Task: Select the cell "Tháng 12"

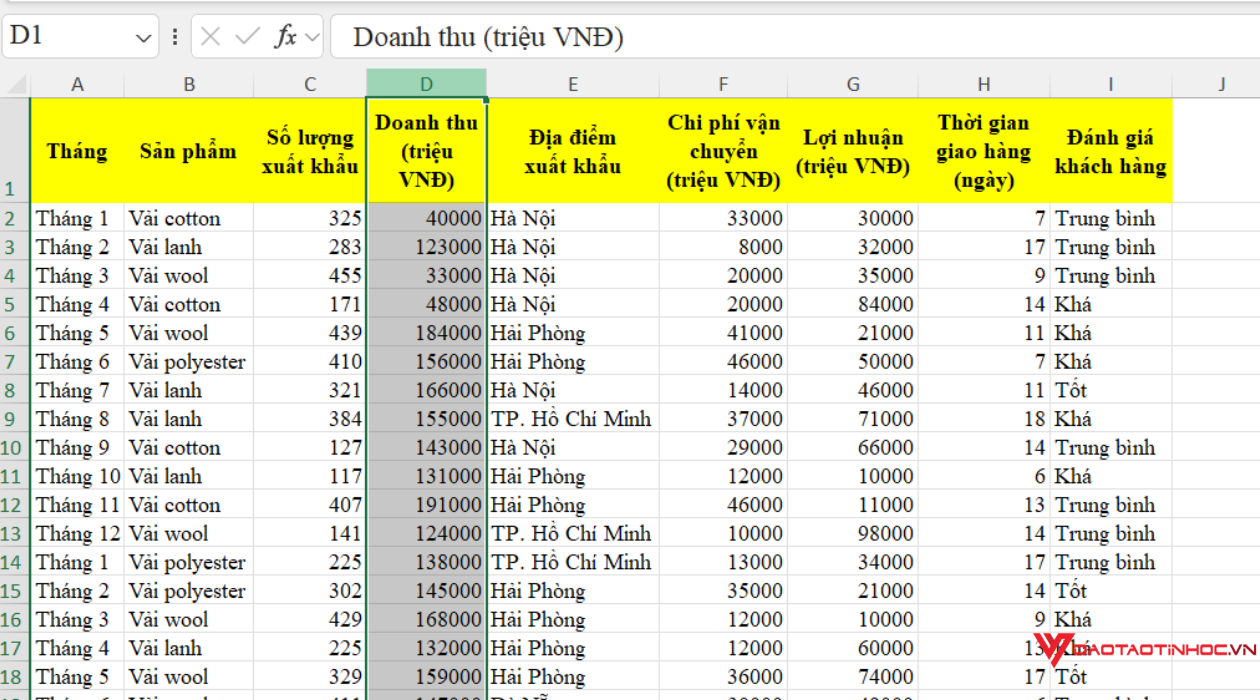Action: click(x=77, y=533)
